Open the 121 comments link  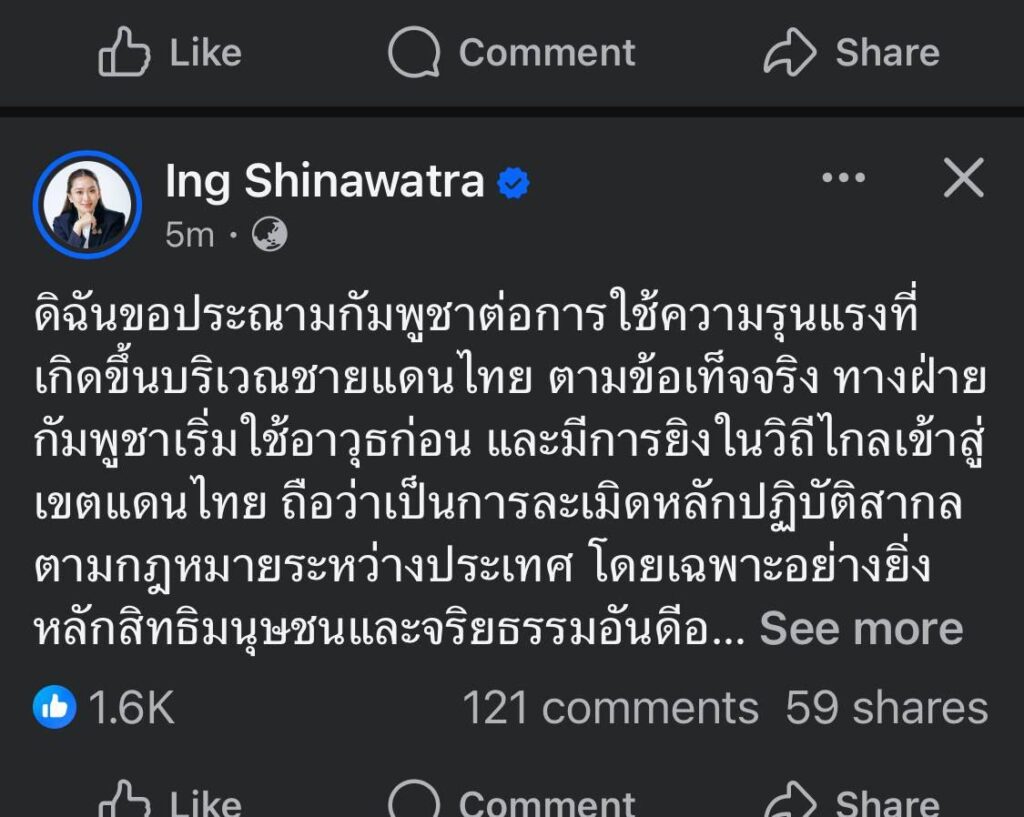[x=610, y=709]
